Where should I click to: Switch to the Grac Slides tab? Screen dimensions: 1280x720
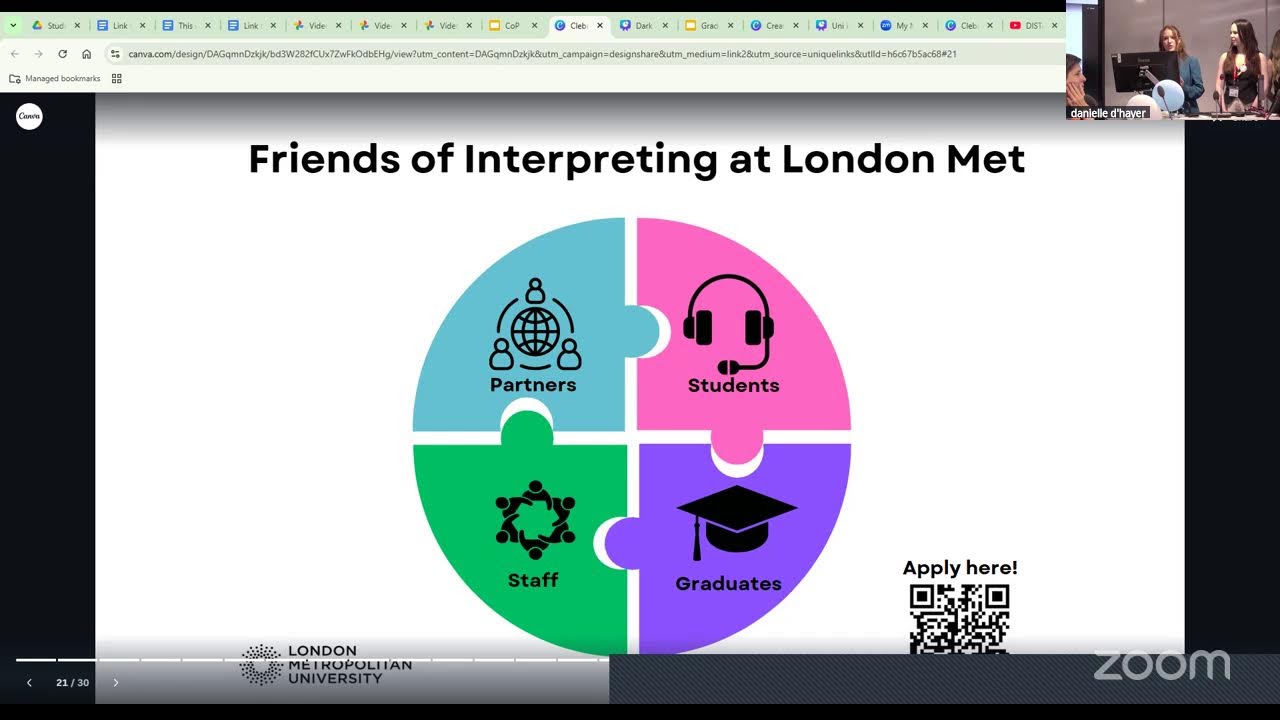point(708,26)
